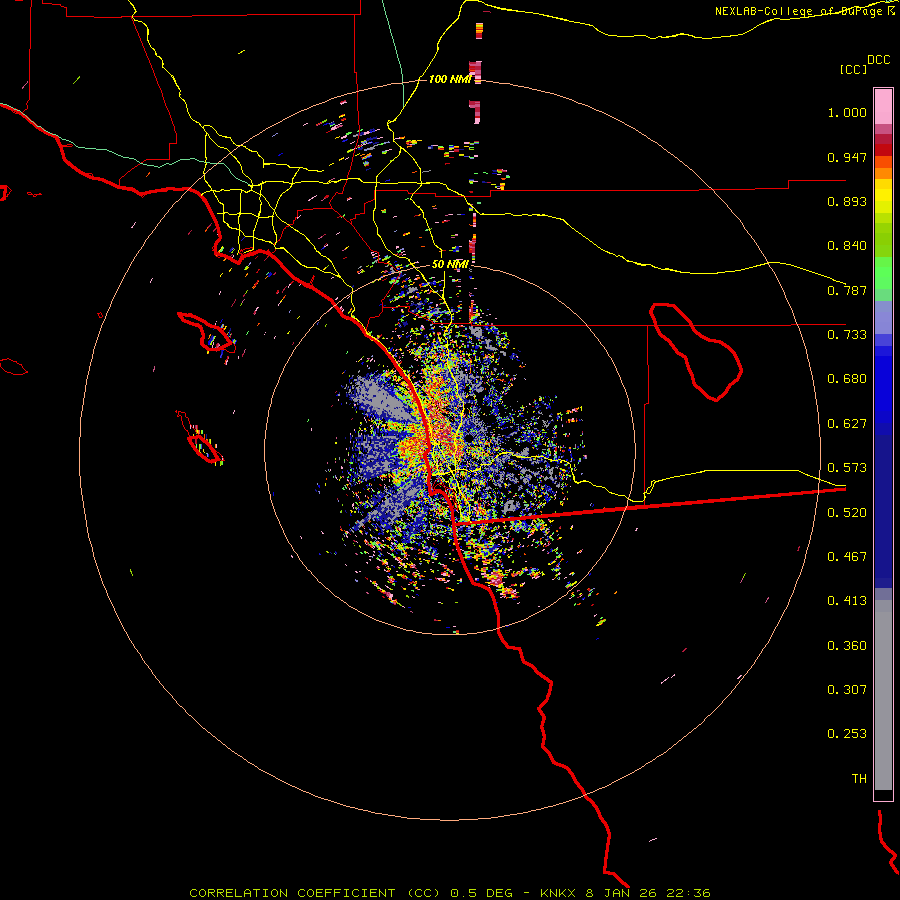
Task: Click the [CC] legend unit label
Action: click(853, 69)
